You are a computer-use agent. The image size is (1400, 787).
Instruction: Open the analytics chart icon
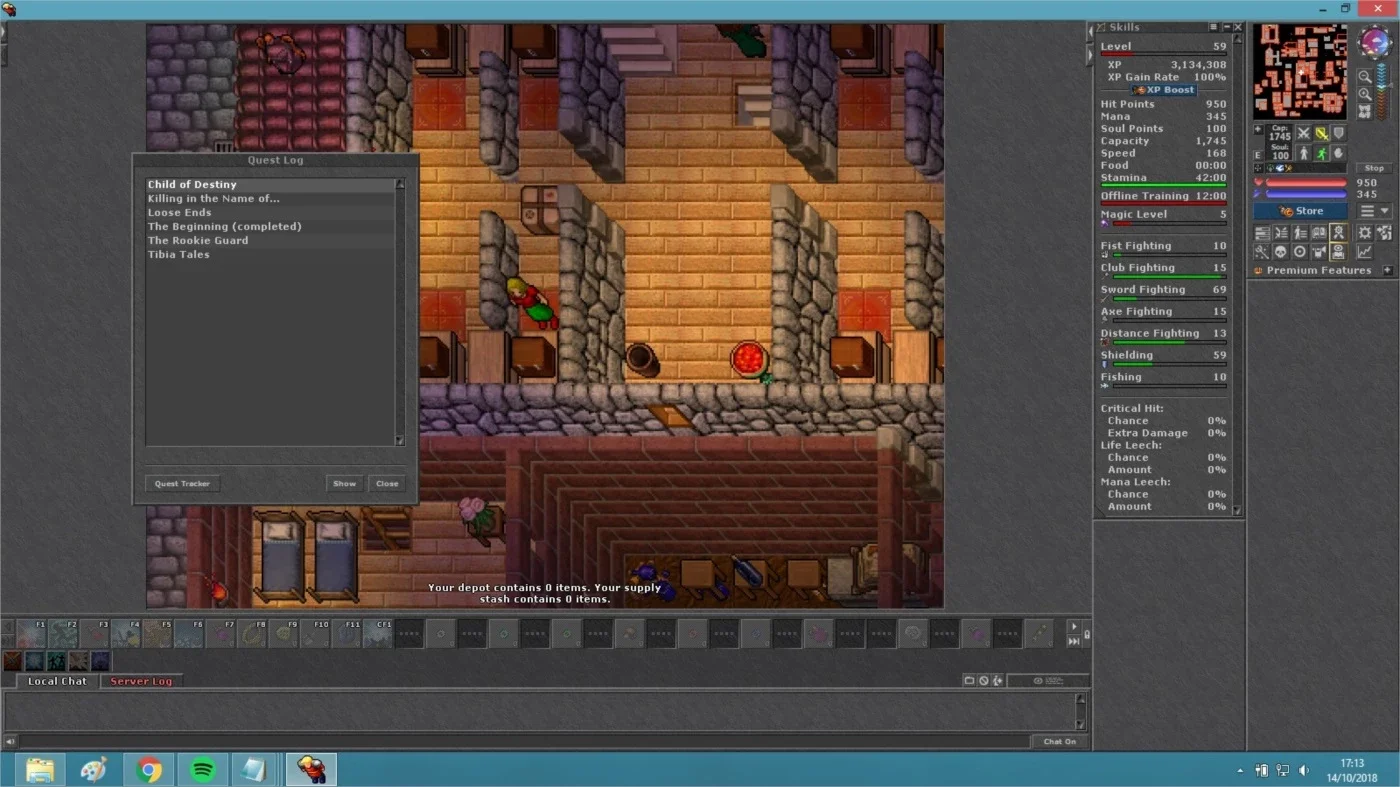tap(1365, 251)
